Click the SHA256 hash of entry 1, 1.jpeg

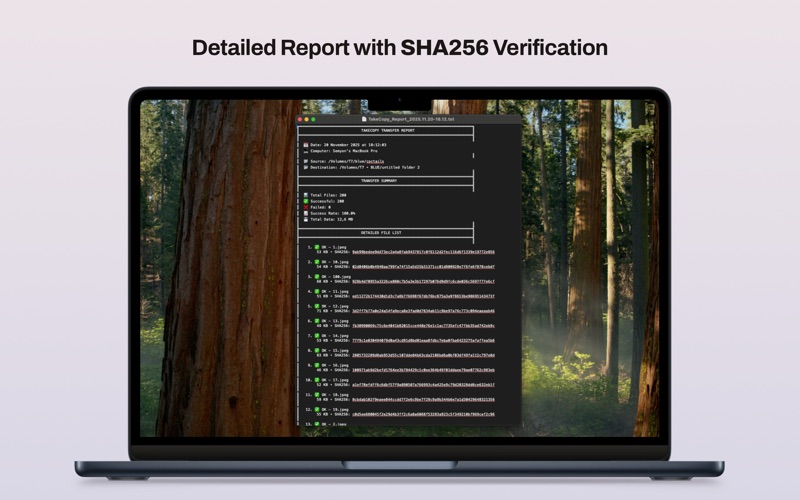pyautogui.click(x=423, y=252)
